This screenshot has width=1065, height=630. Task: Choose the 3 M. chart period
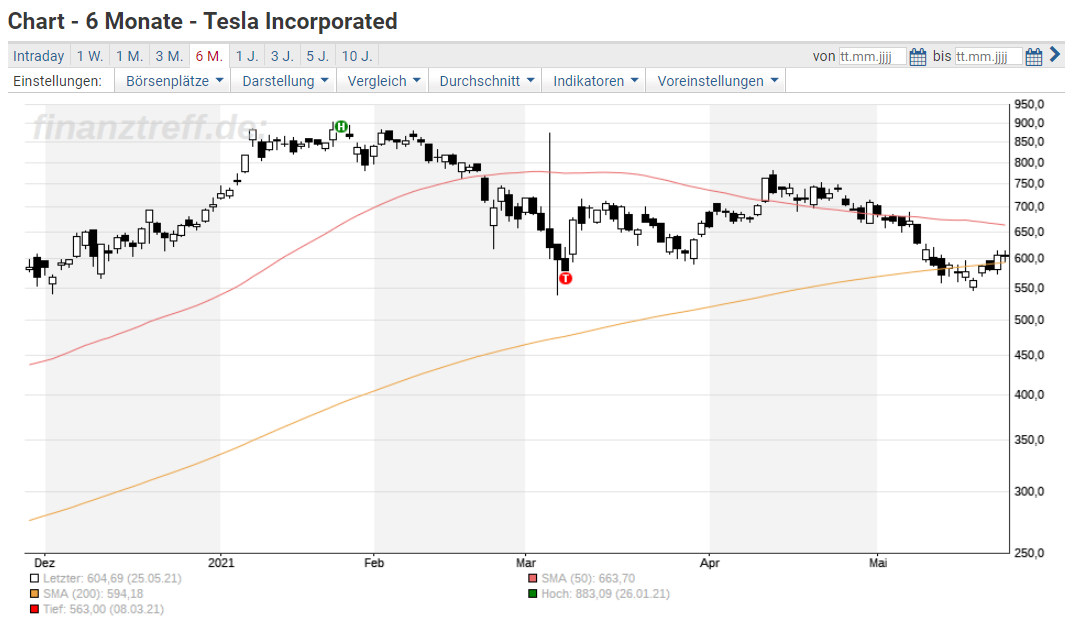click(169, 56)
